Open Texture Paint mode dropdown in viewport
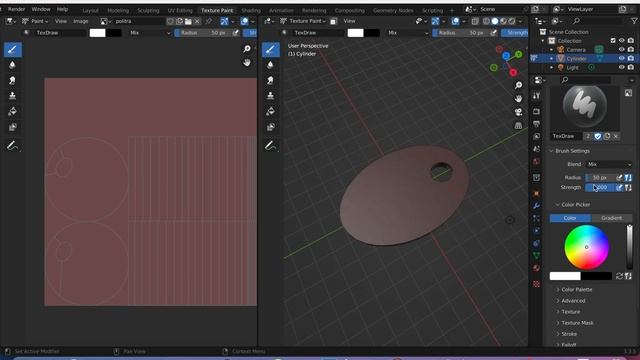640x360 pixels. click(x=303, y=21)
